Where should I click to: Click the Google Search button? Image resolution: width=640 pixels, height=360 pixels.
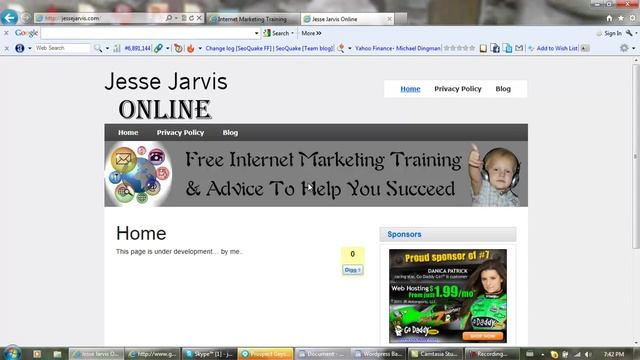click(x=276, y=33)
